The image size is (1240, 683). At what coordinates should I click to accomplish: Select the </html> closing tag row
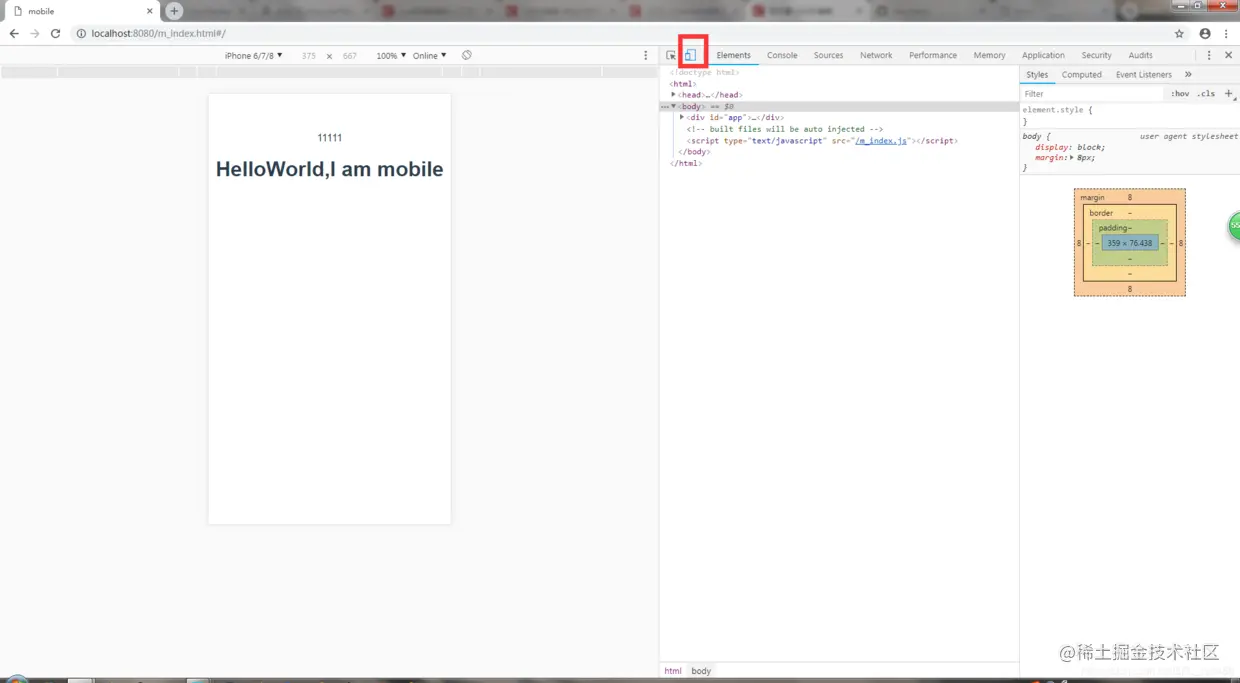686,163
